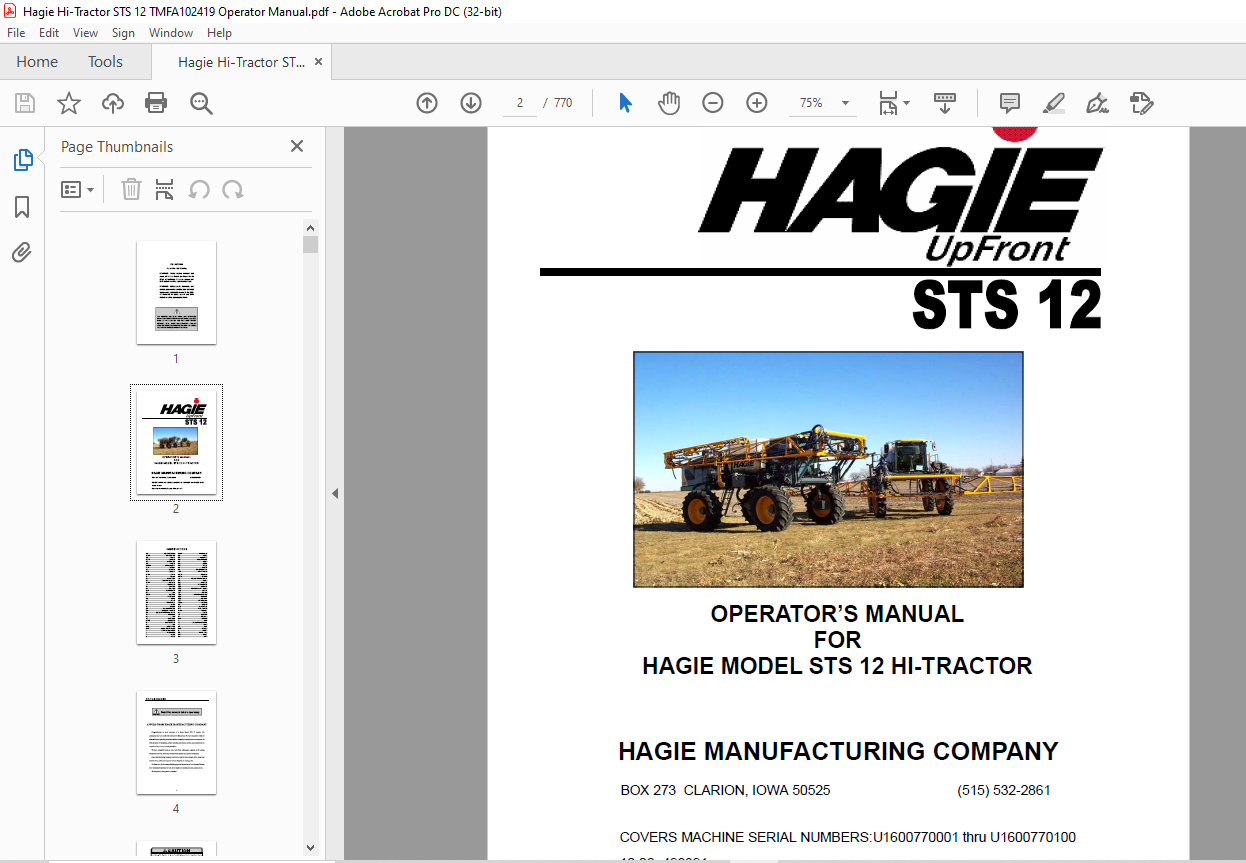This screenshot has width=1246, height=863.
Task: Click the page number input field
Action: tap(519, 103)
